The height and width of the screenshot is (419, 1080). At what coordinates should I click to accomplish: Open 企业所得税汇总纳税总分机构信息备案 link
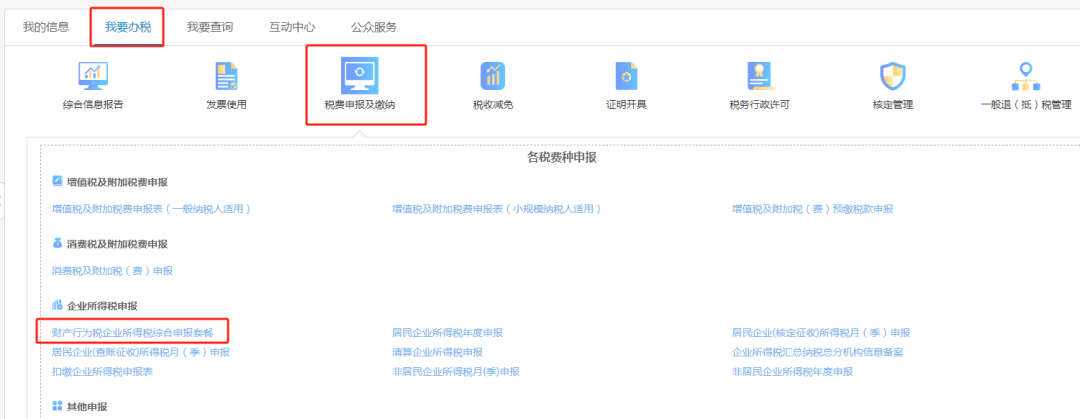pyautogui.click(x=818, y=352)
